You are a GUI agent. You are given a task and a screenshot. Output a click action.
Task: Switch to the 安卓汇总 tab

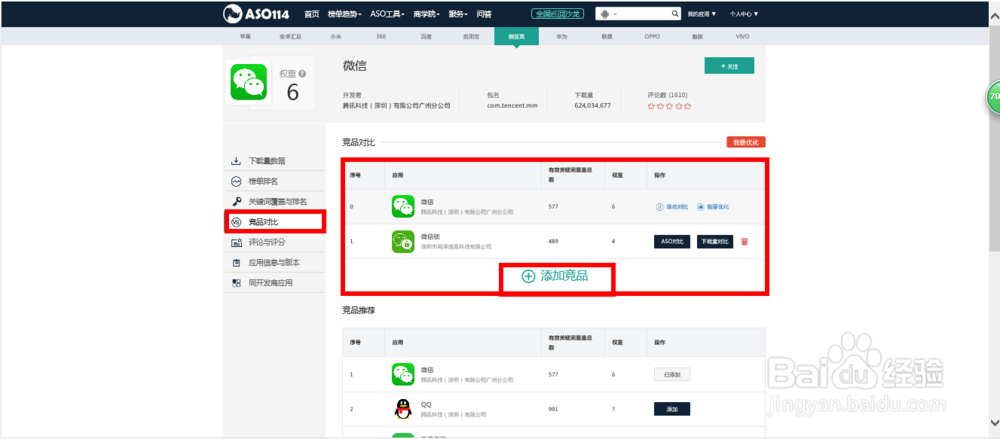click(x=290, y=37)
